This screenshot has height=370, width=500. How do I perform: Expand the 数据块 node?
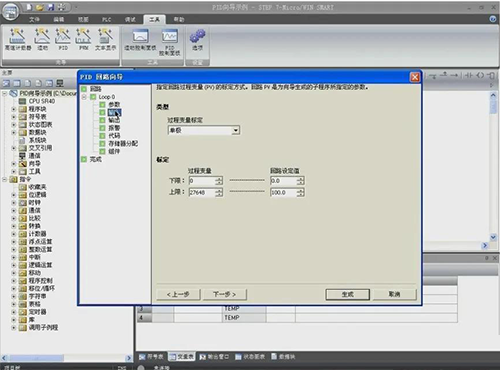coord(14,132)
